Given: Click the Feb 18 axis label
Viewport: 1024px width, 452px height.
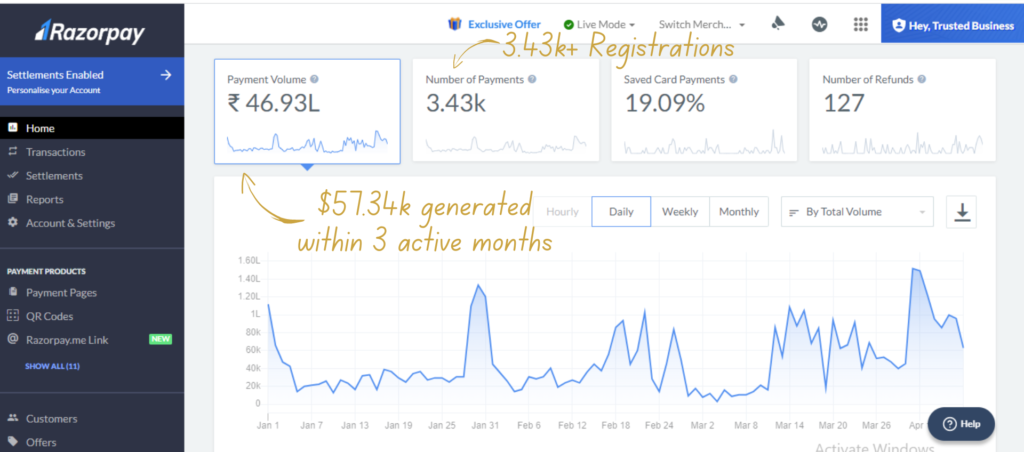Looking at the screenshot, I should tap(615, 425).
